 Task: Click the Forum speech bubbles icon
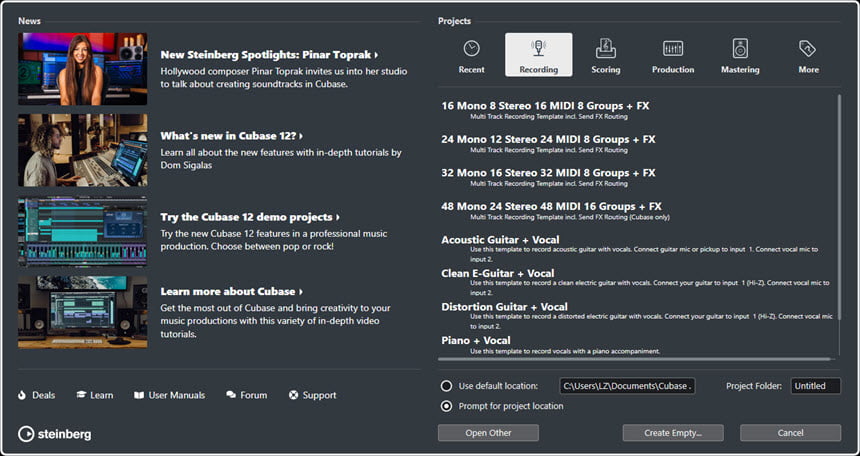(231, 395)
